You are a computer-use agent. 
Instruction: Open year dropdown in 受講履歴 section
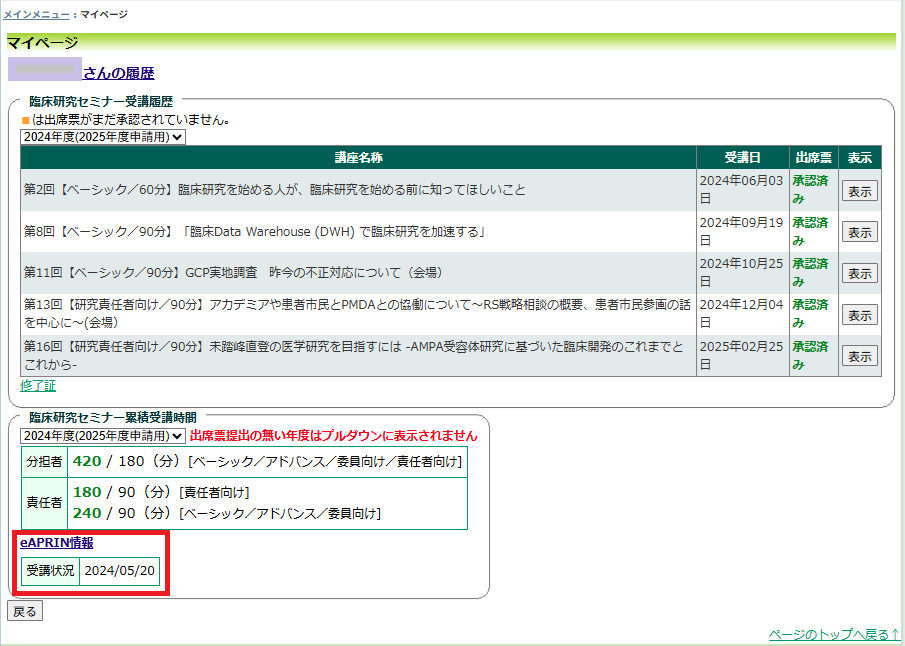tap(103, 137)
